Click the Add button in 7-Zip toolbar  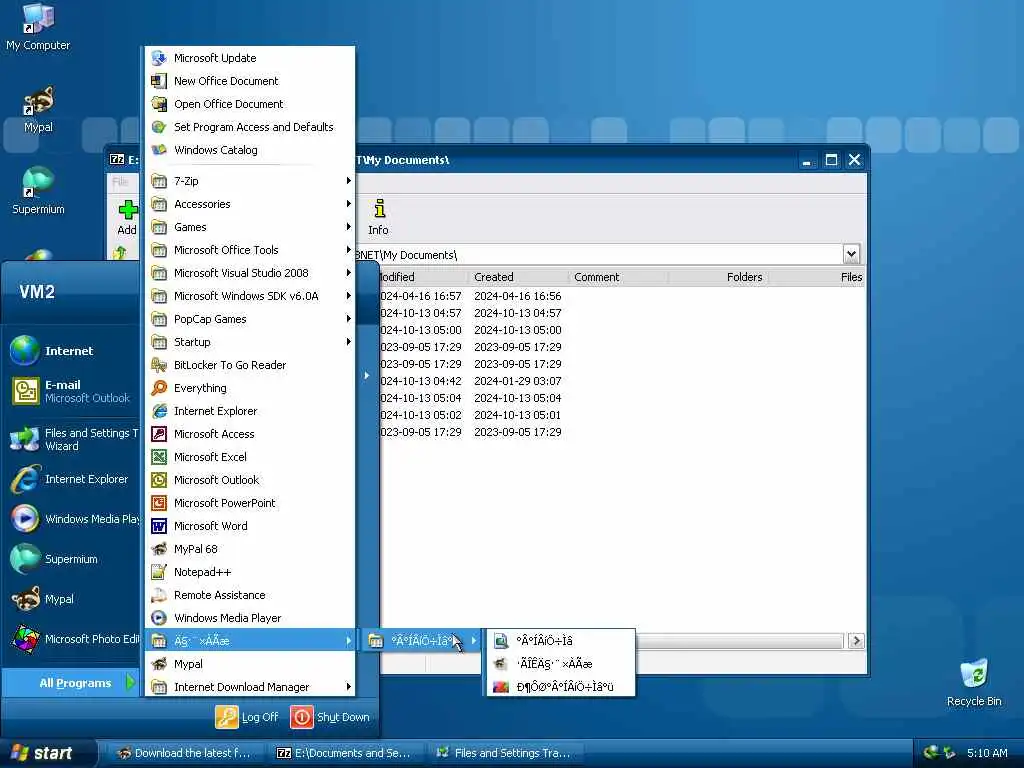[x=127, y=217]
